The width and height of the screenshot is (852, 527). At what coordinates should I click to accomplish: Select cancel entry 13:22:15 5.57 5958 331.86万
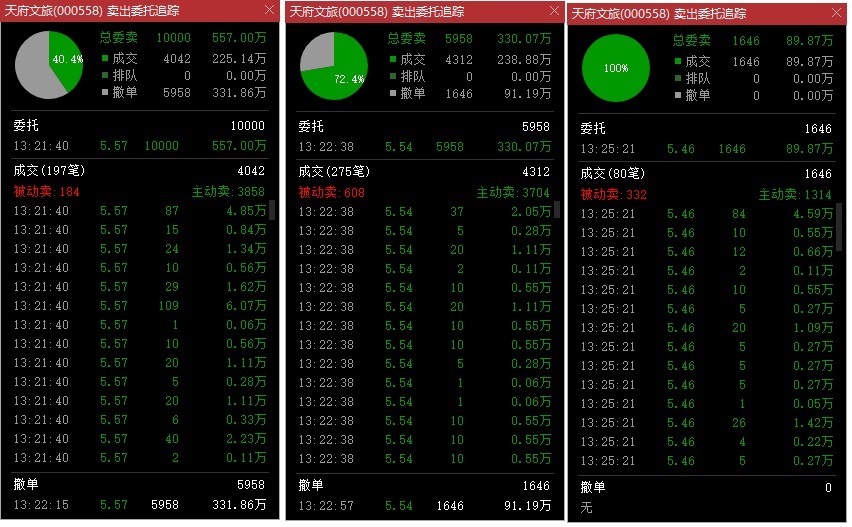point(140,505)
